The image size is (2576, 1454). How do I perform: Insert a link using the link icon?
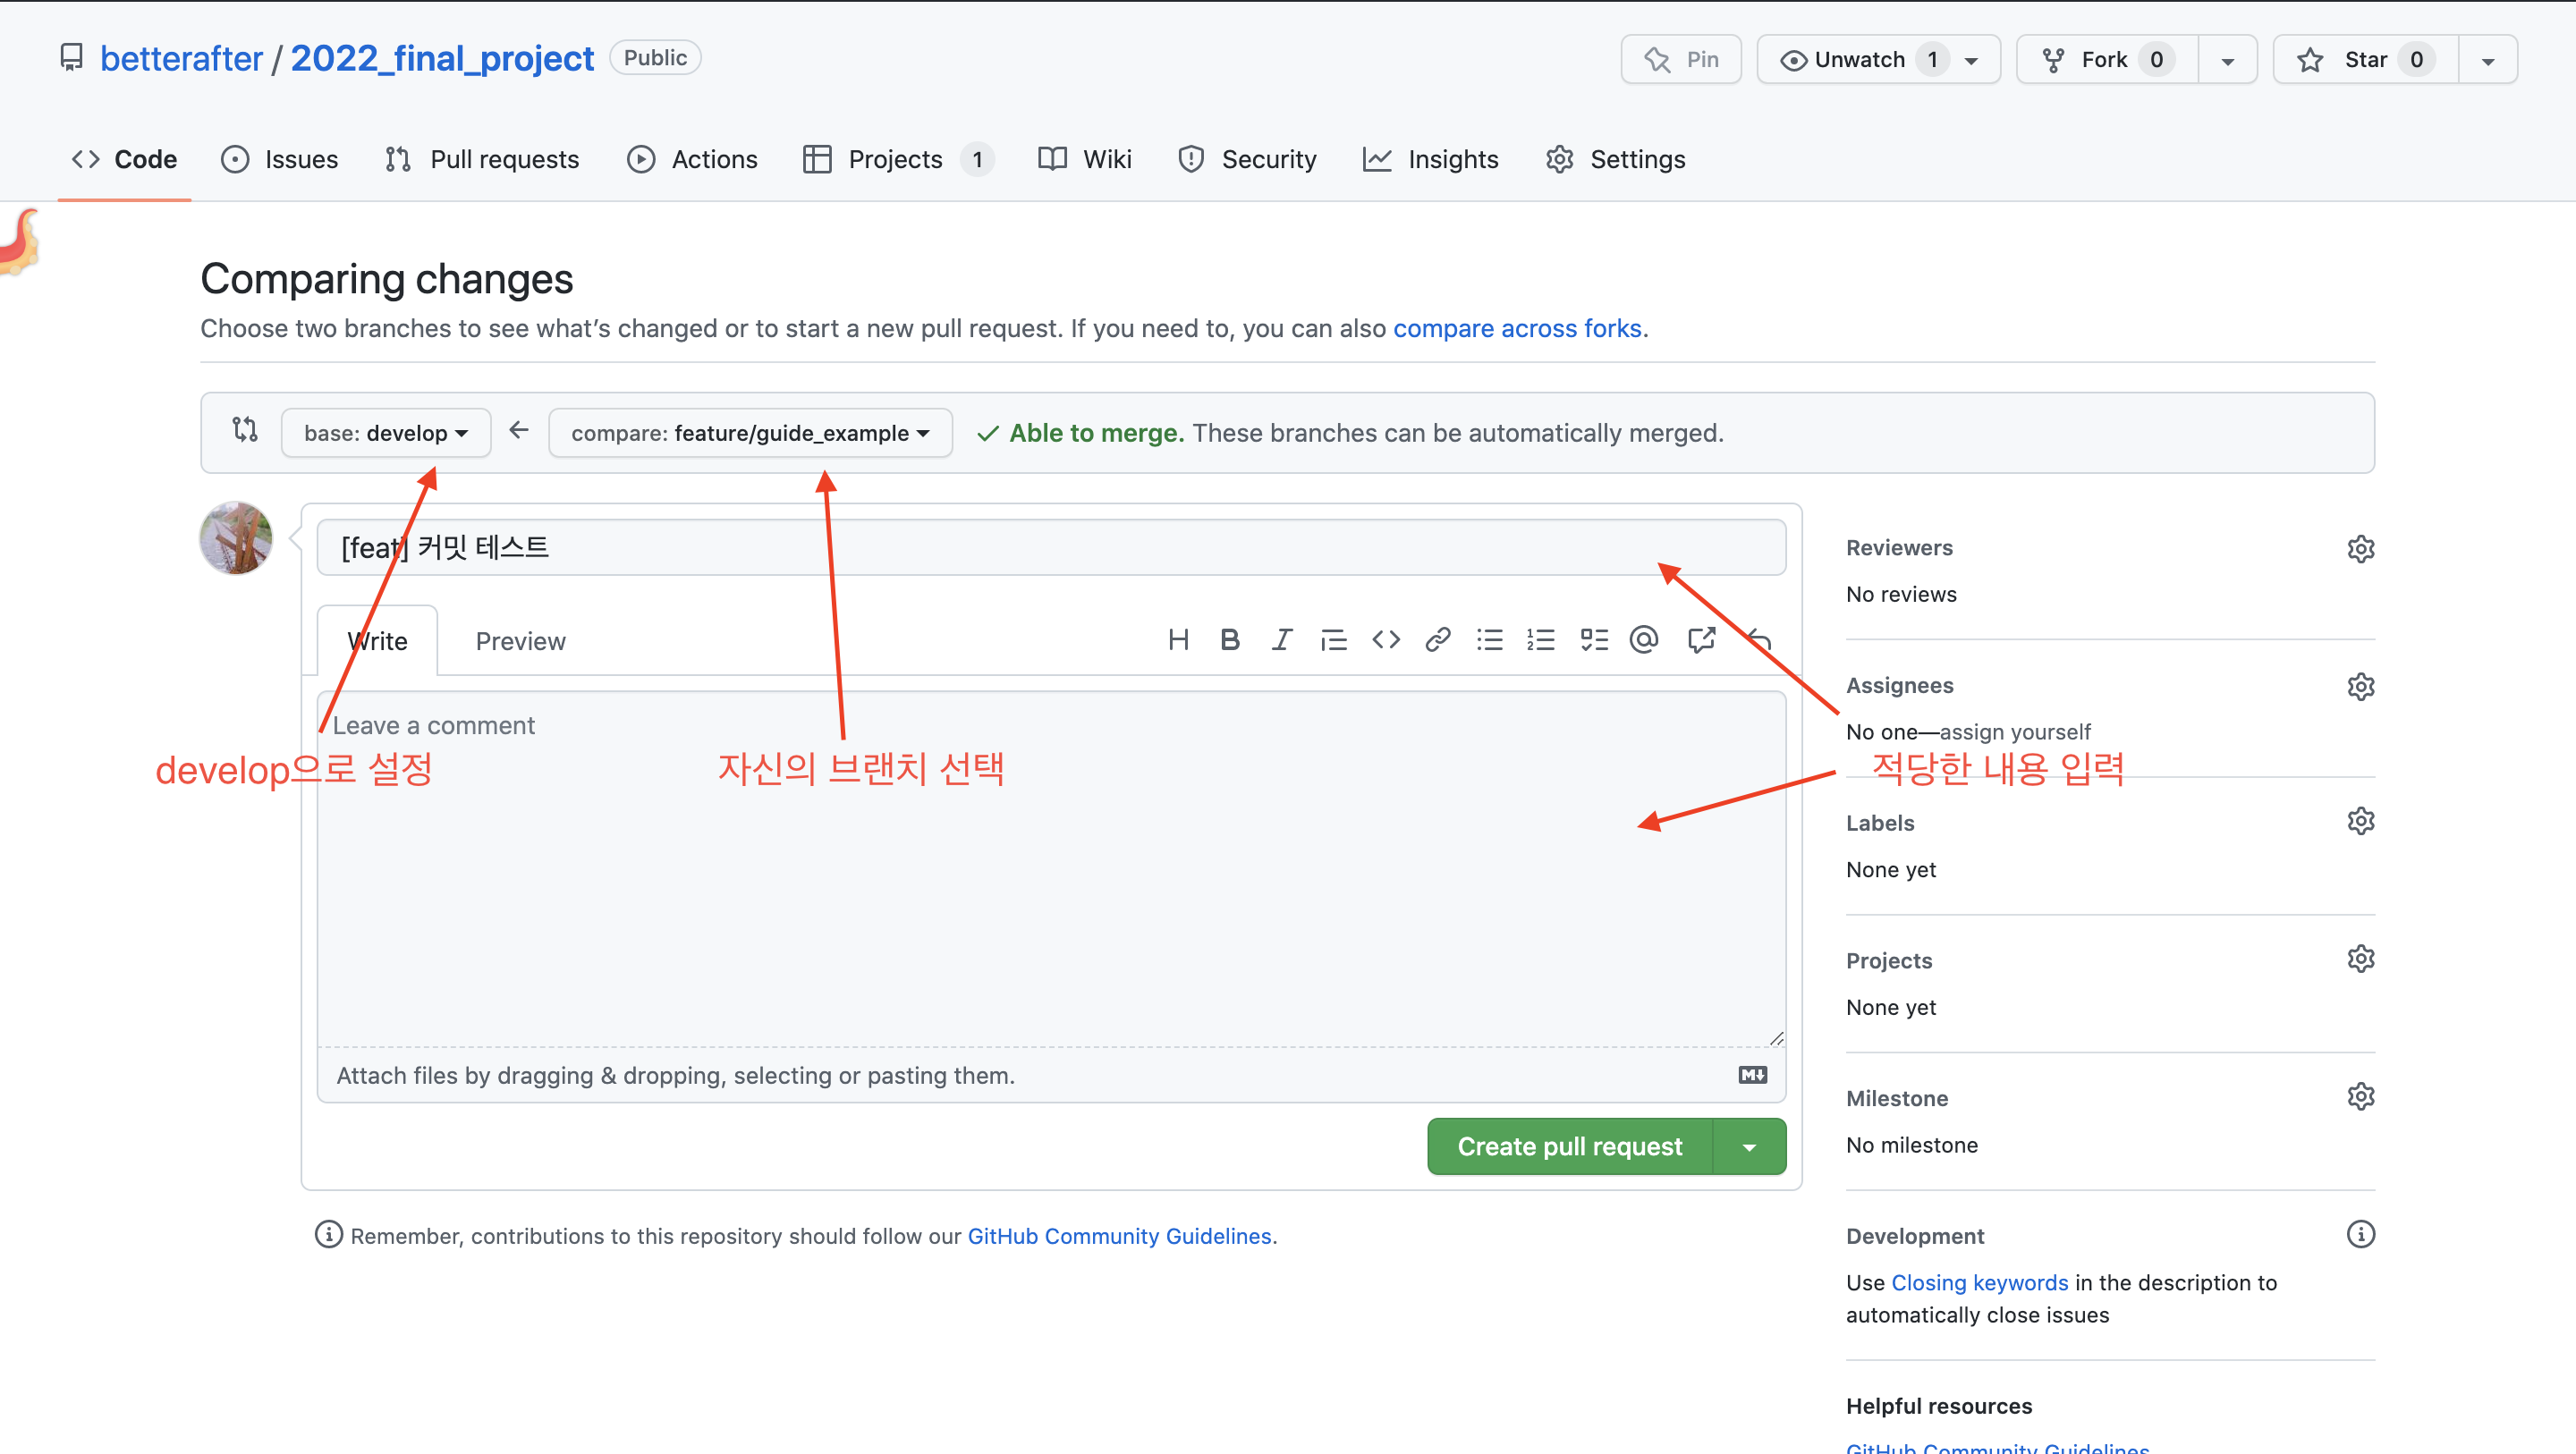click(1438, 640)
